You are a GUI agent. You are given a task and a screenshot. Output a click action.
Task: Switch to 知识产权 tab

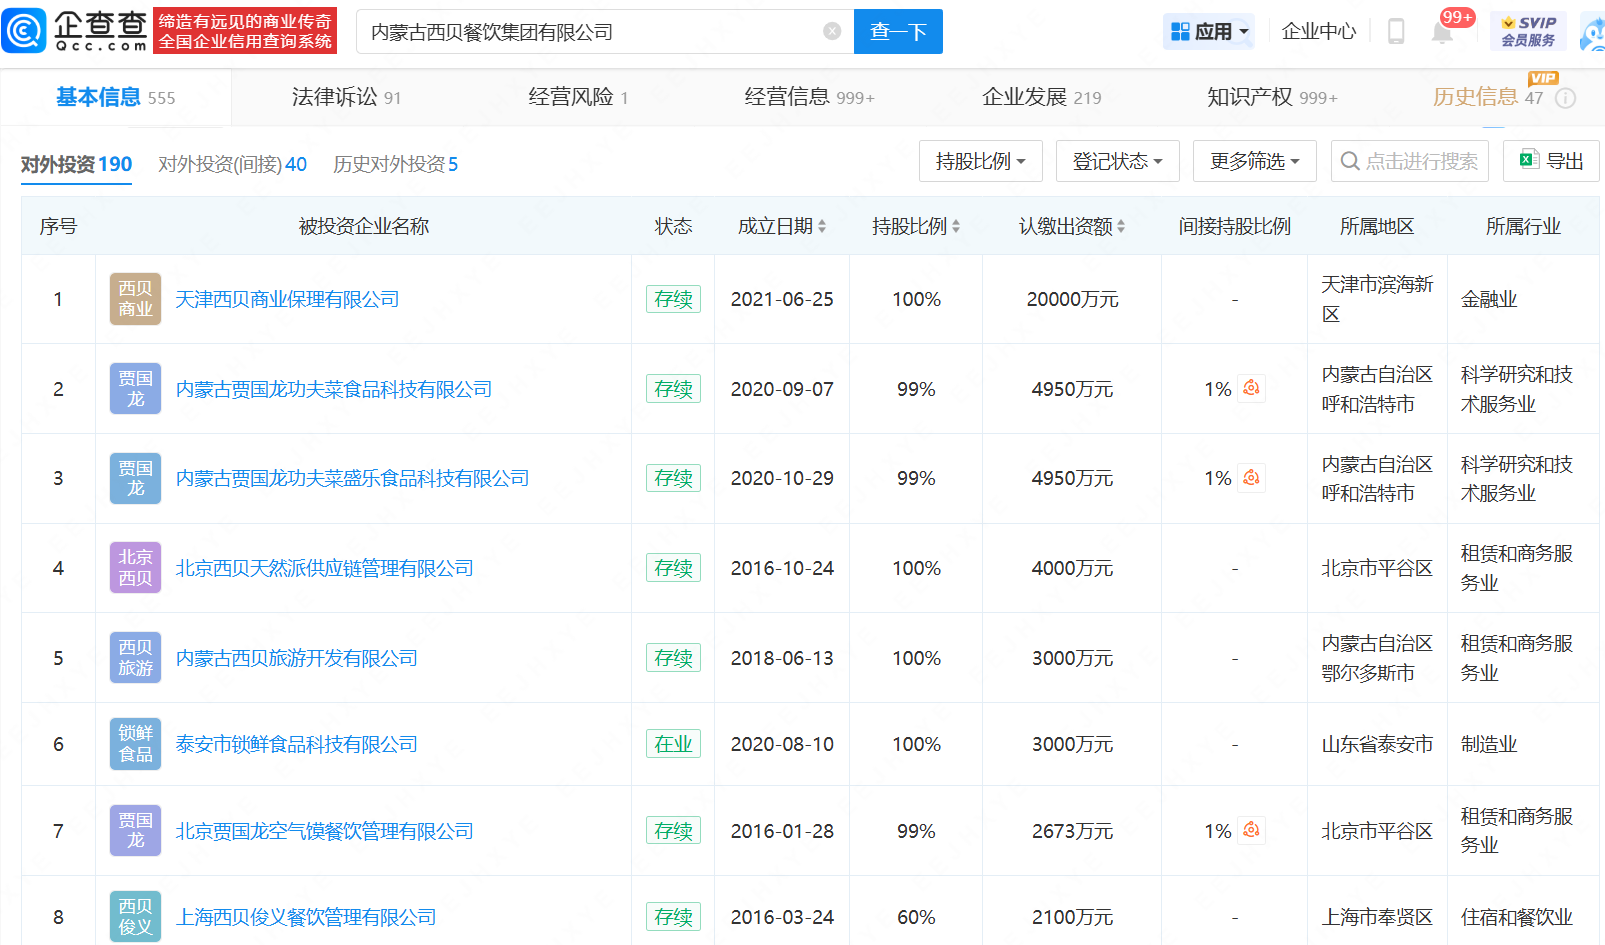[x=1272, y=98]
